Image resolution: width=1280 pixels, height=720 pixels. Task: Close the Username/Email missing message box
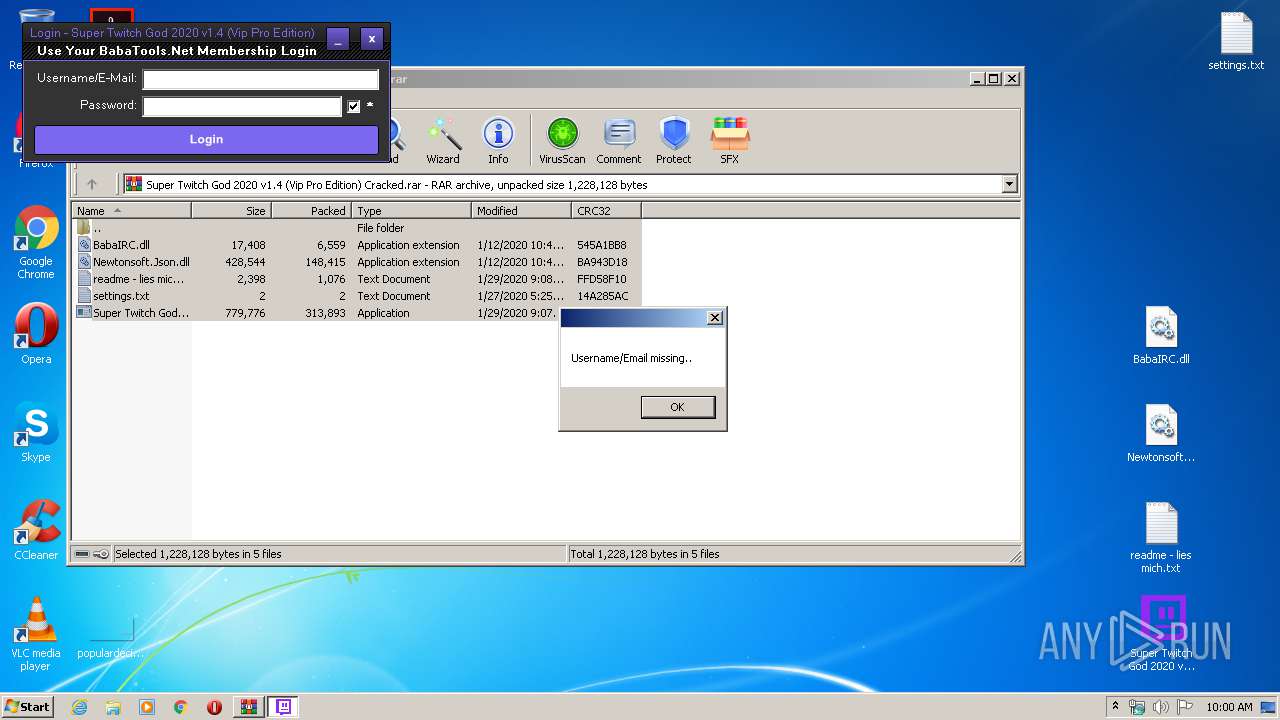(714, 318)
